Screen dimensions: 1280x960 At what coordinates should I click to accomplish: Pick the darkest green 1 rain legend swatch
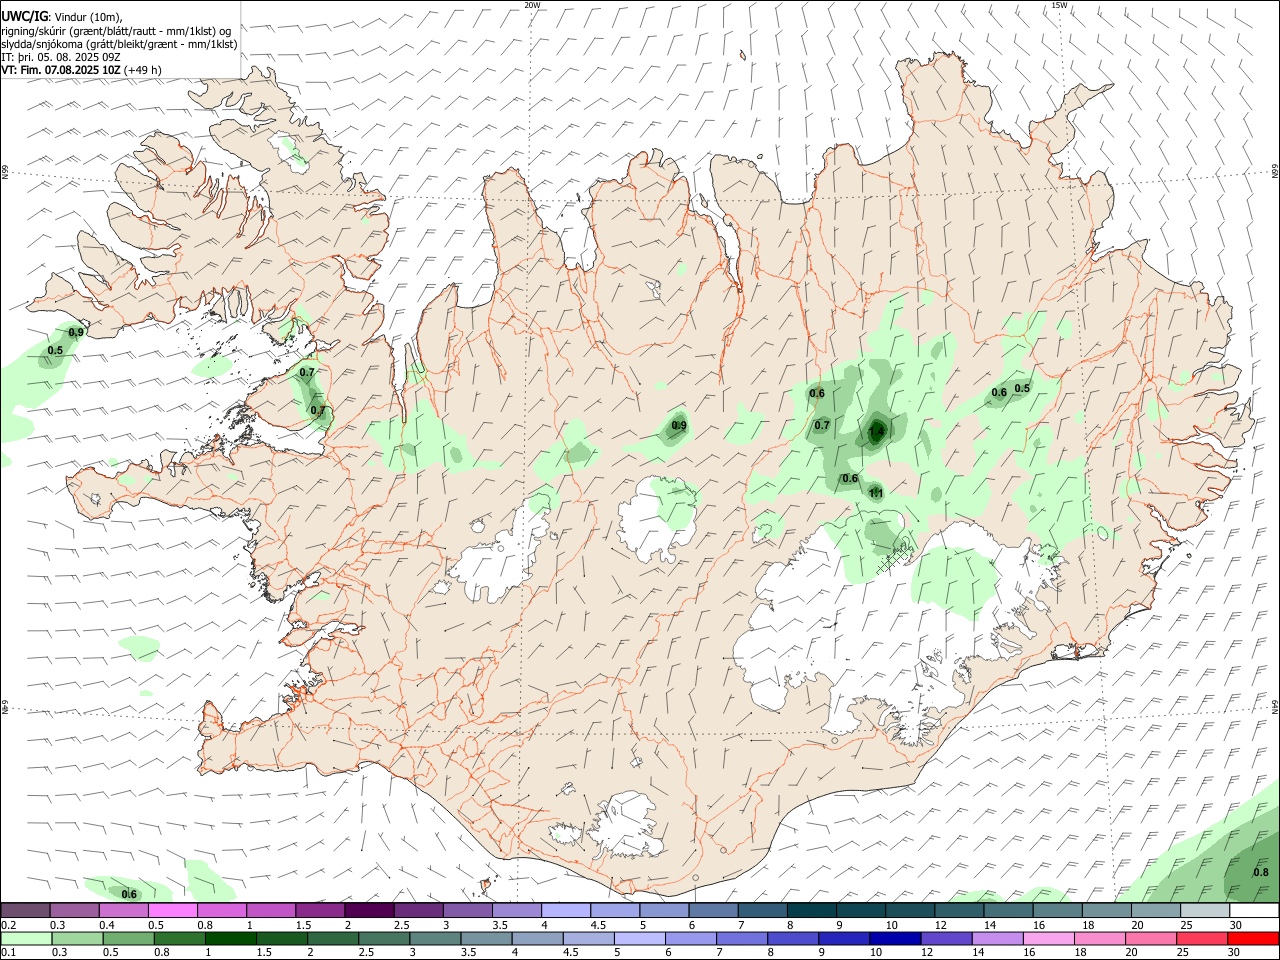[230, 938]
